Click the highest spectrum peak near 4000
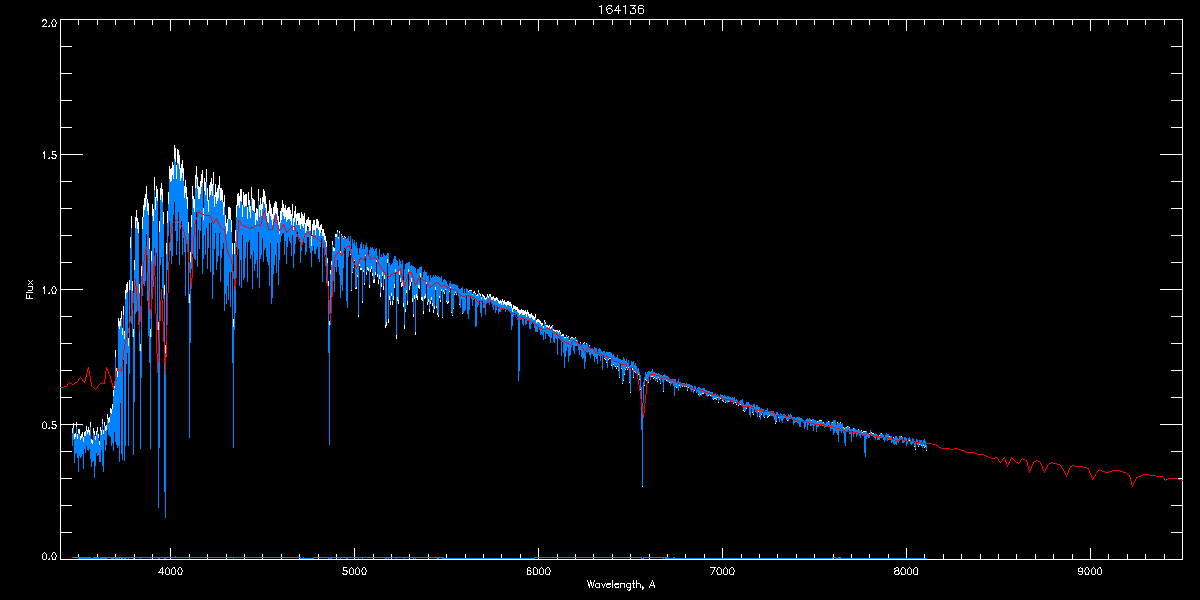This screenshot has height=600, width=1200. point(175,148)
